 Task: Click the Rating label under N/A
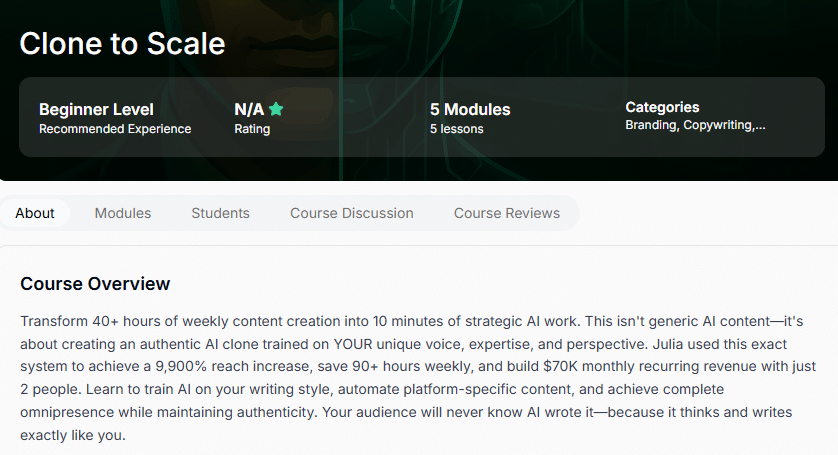coord(252,129)
